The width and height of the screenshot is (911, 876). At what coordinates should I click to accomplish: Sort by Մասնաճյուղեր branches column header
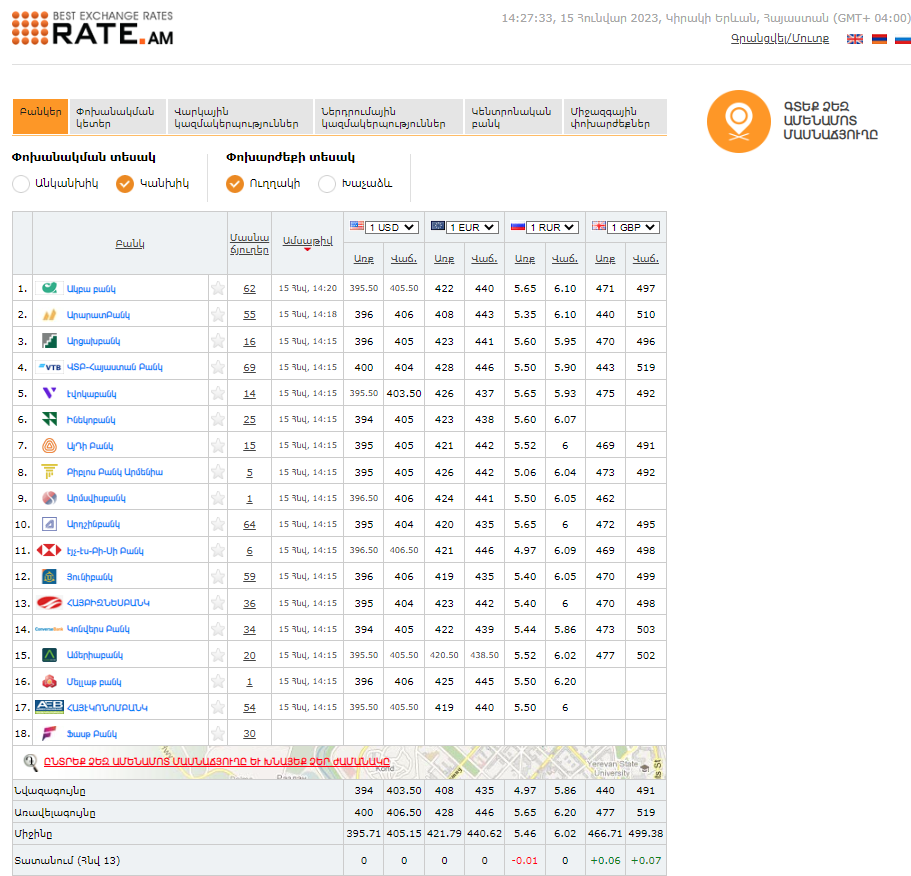point(249,243)
